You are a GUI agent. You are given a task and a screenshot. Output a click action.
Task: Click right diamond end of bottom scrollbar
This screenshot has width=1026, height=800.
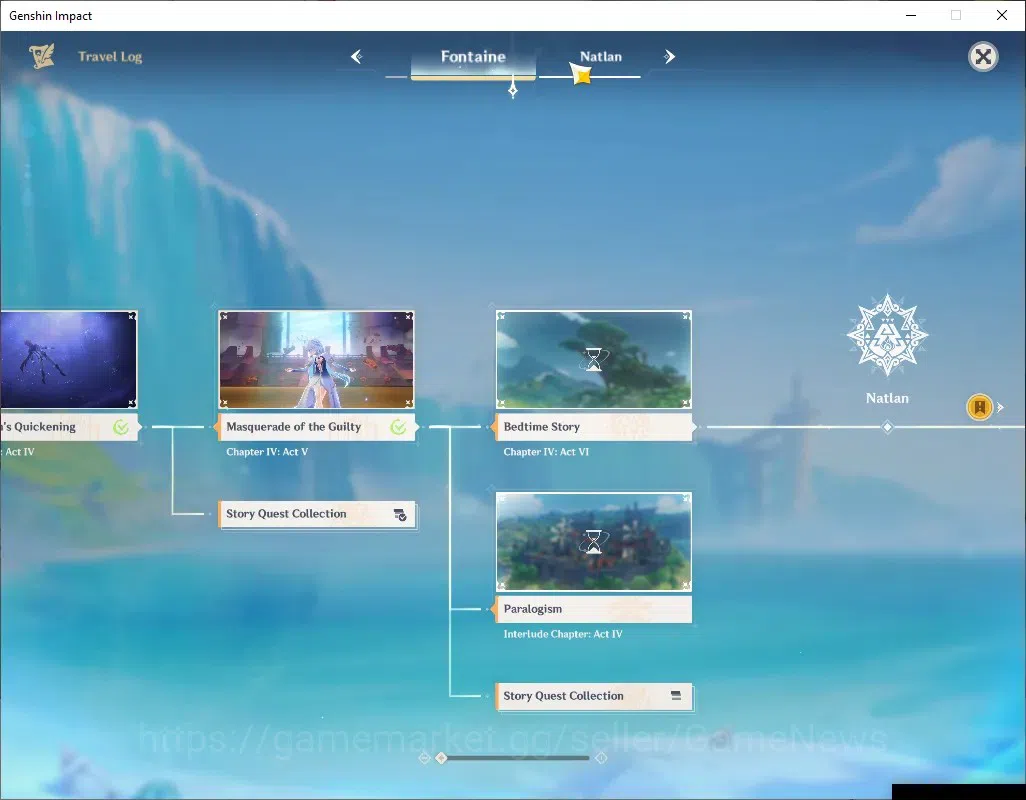pos(601,757)
